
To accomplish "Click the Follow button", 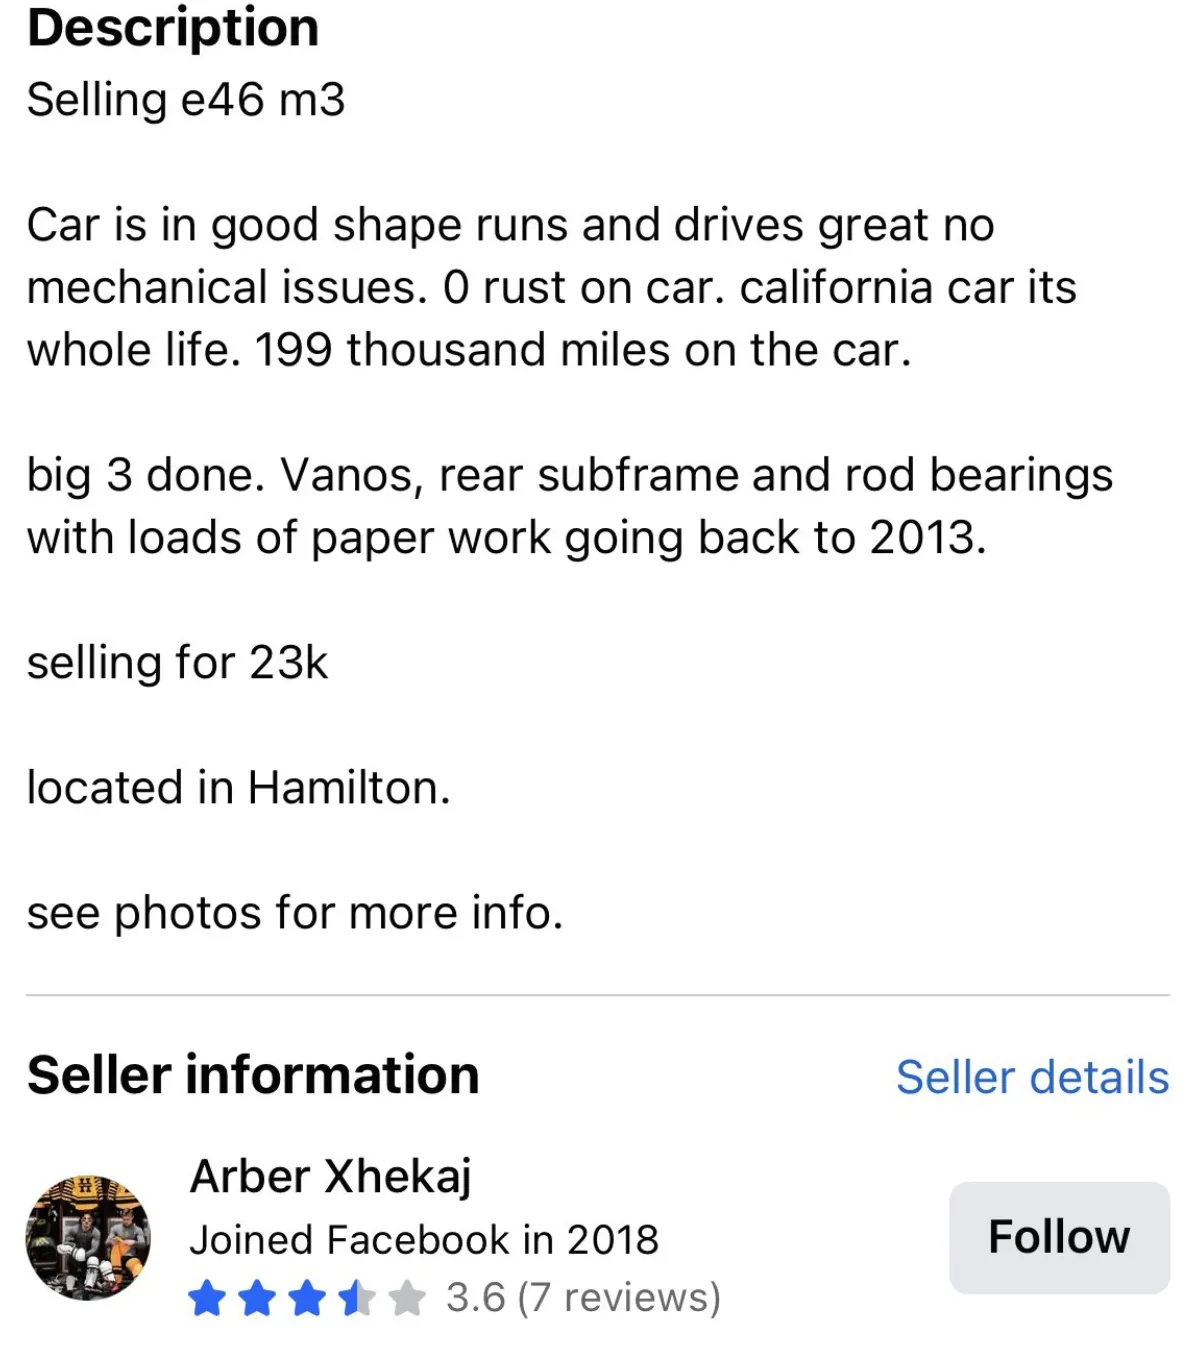I will pos(1058,1237).
